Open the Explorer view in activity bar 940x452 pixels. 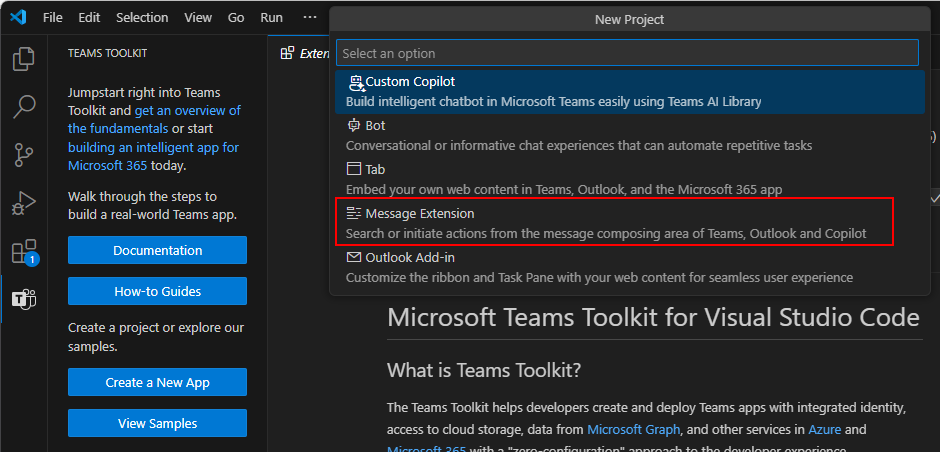point(24,58)
